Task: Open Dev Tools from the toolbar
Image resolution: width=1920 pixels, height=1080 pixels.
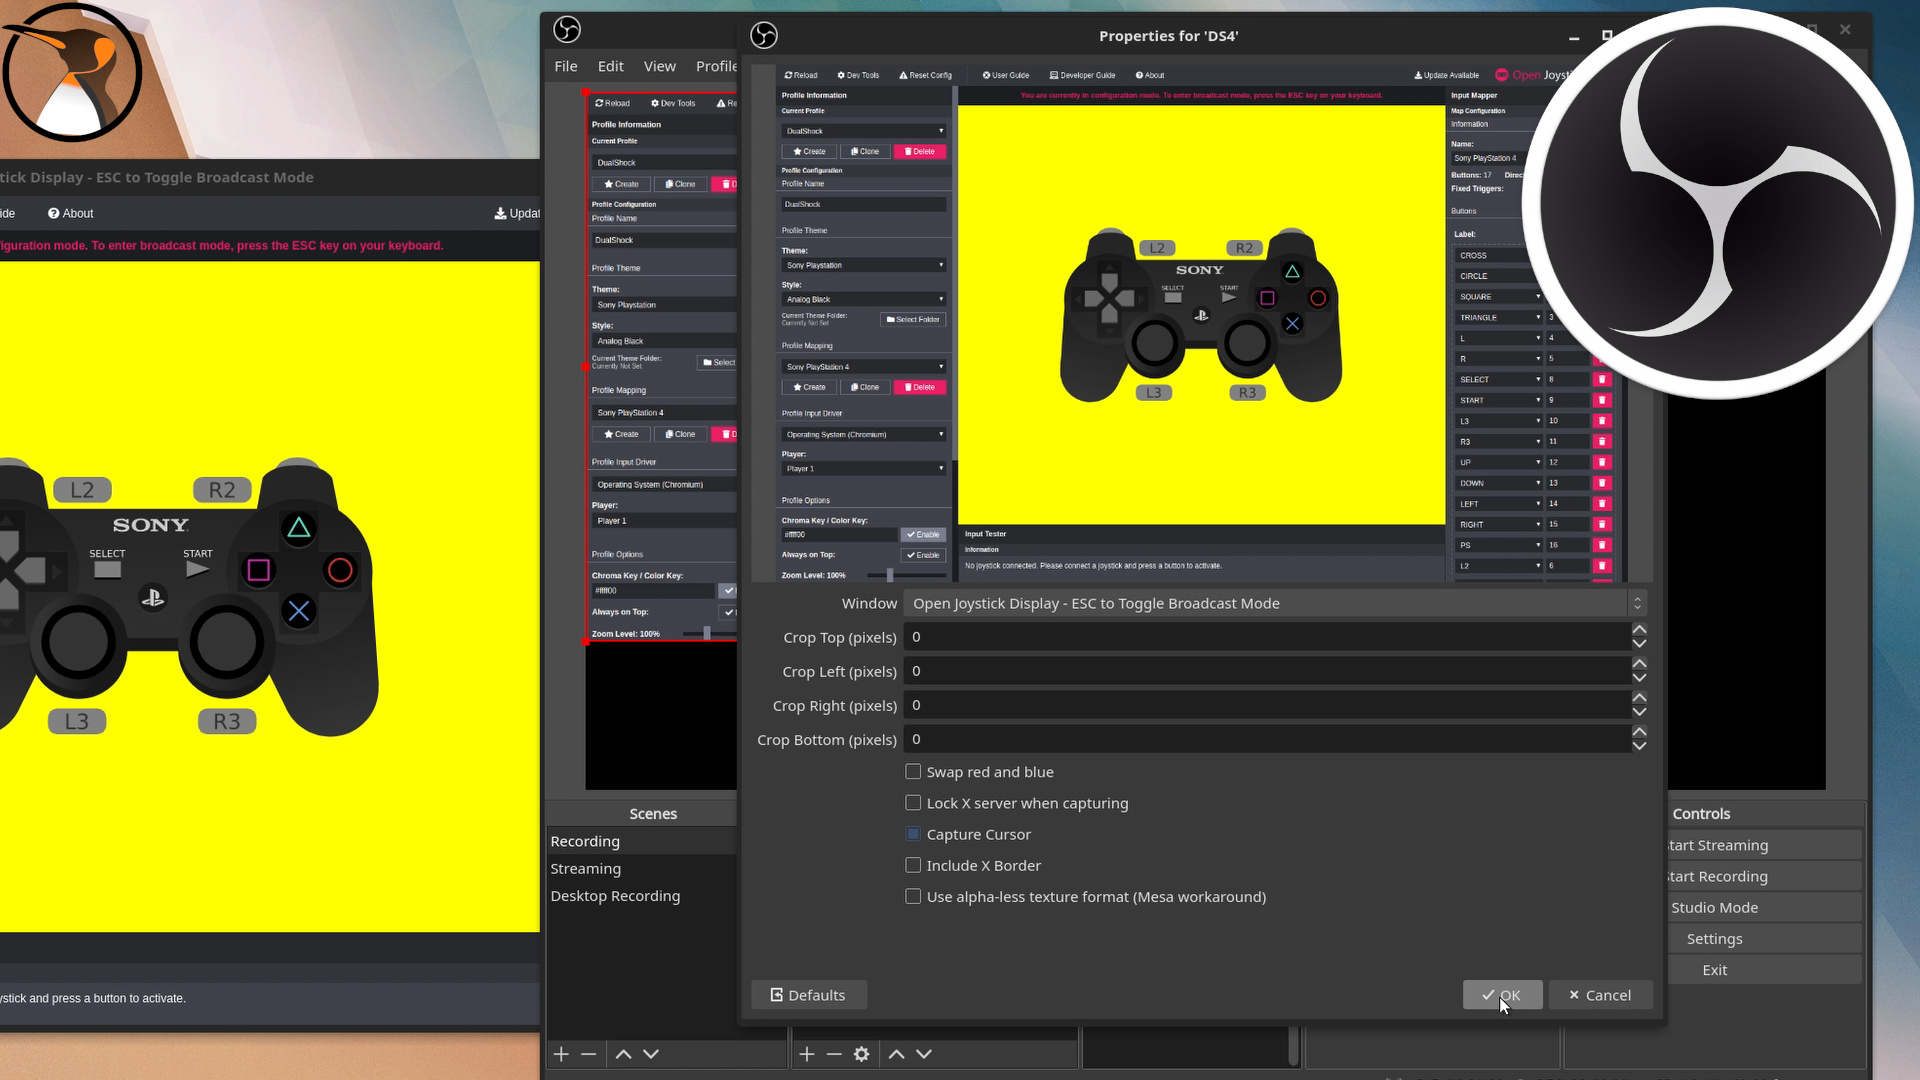Action: tap(857, 75)
